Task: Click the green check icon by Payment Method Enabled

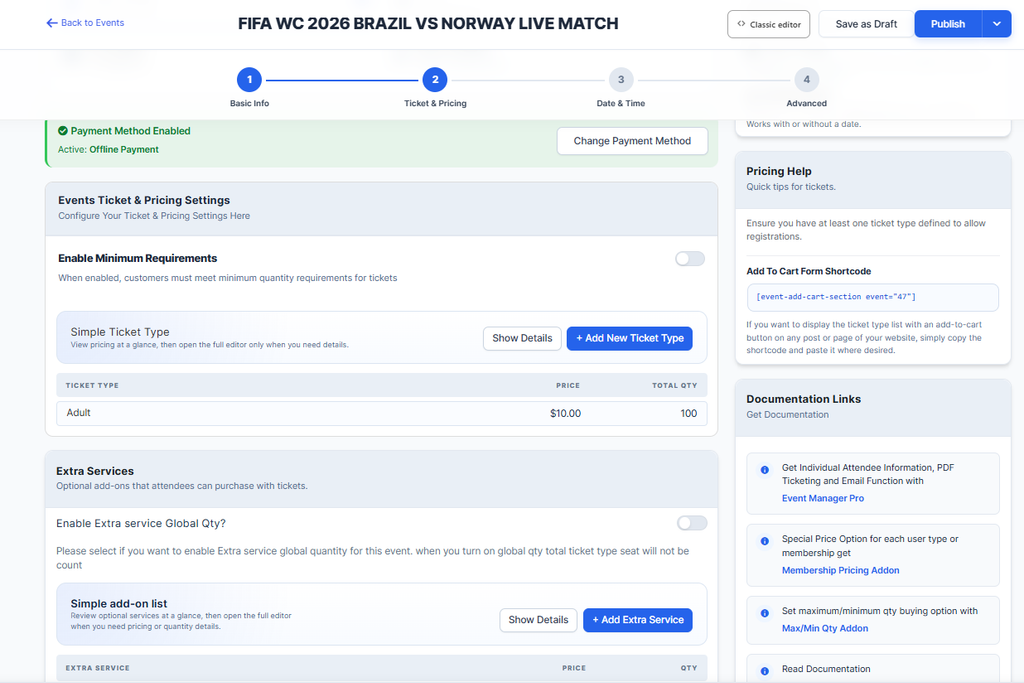Action: (63, 131)
